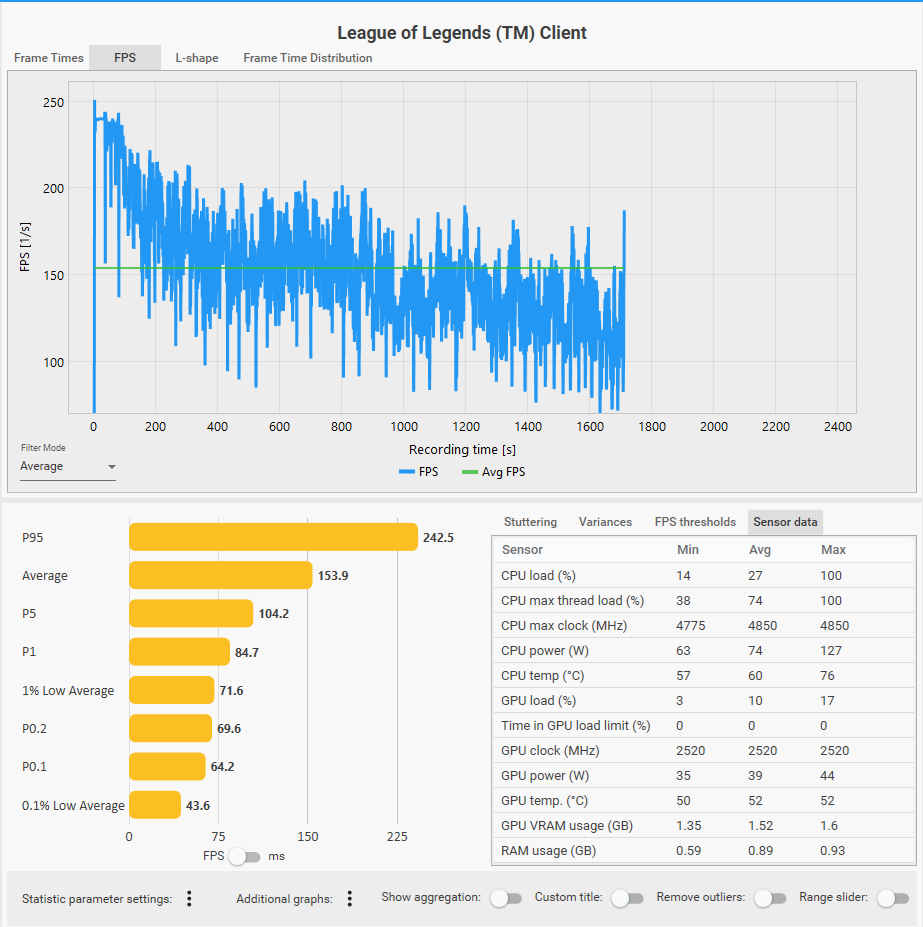Select the RAM usage (GB) row label
This screenshot has width=923, height=927.
[548, 851]
